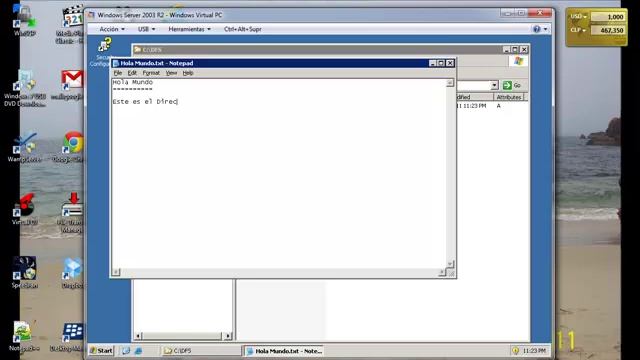This screenshot has width=640, height=360.
Task: Open the USD currency dropdown in the gadget
Action: 578,16
